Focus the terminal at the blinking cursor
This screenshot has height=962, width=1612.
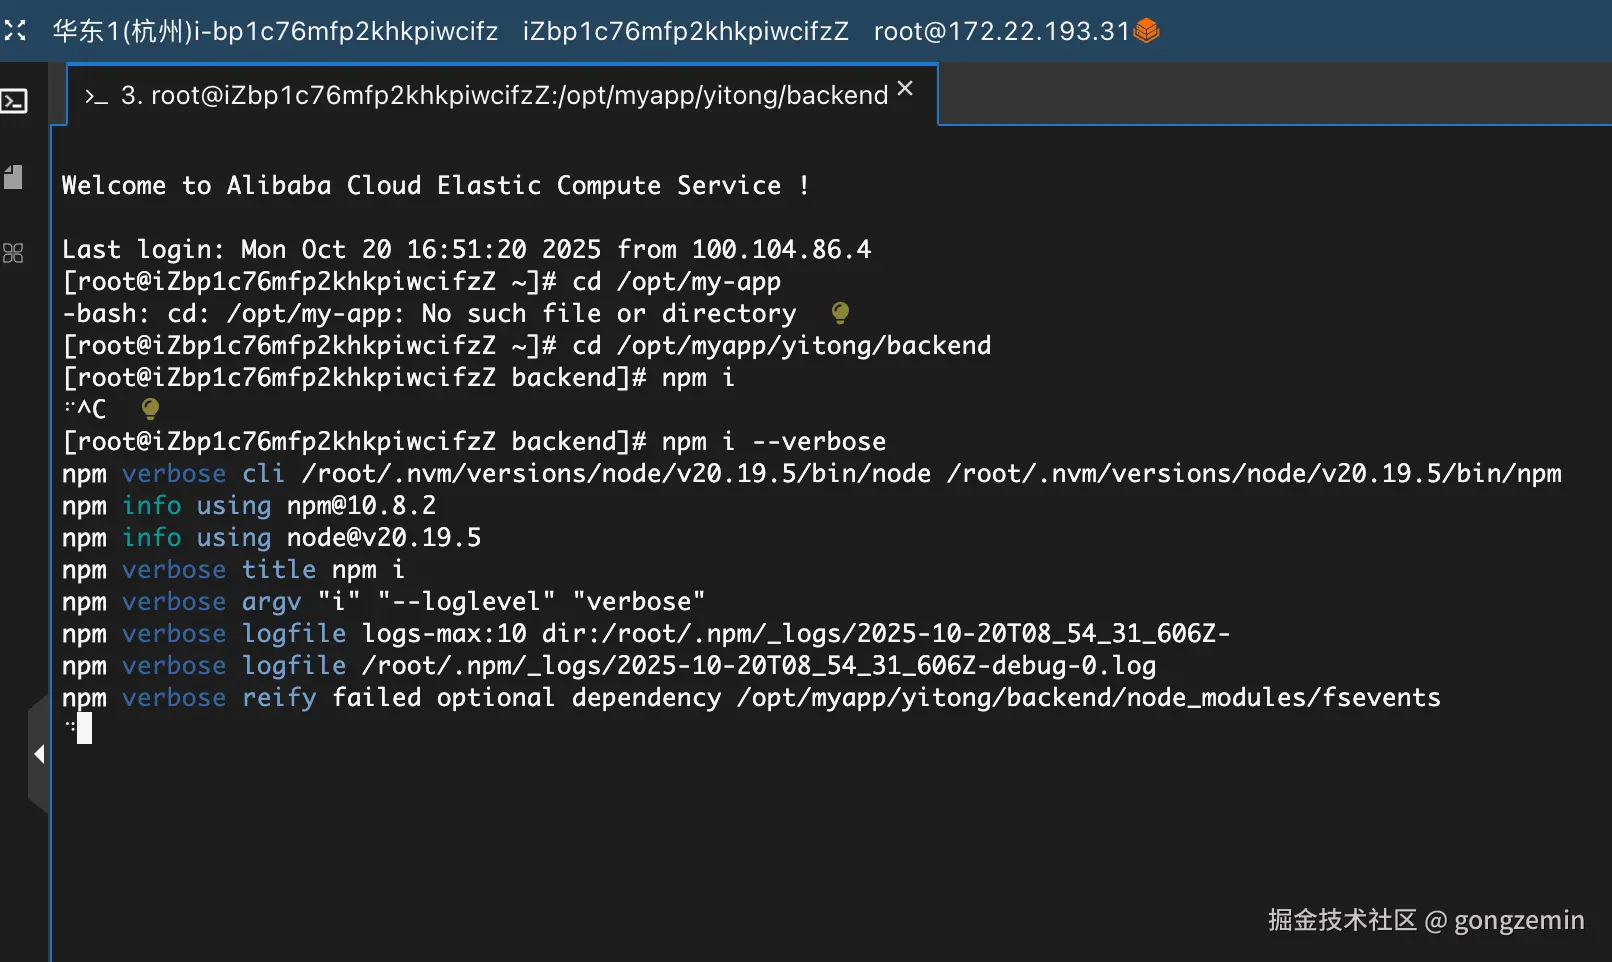pos(84,729)
